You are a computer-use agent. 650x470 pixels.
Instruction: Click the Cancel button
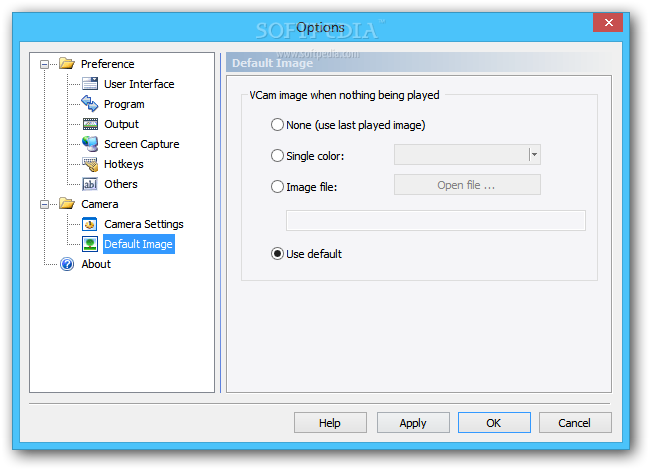(575, 423)
